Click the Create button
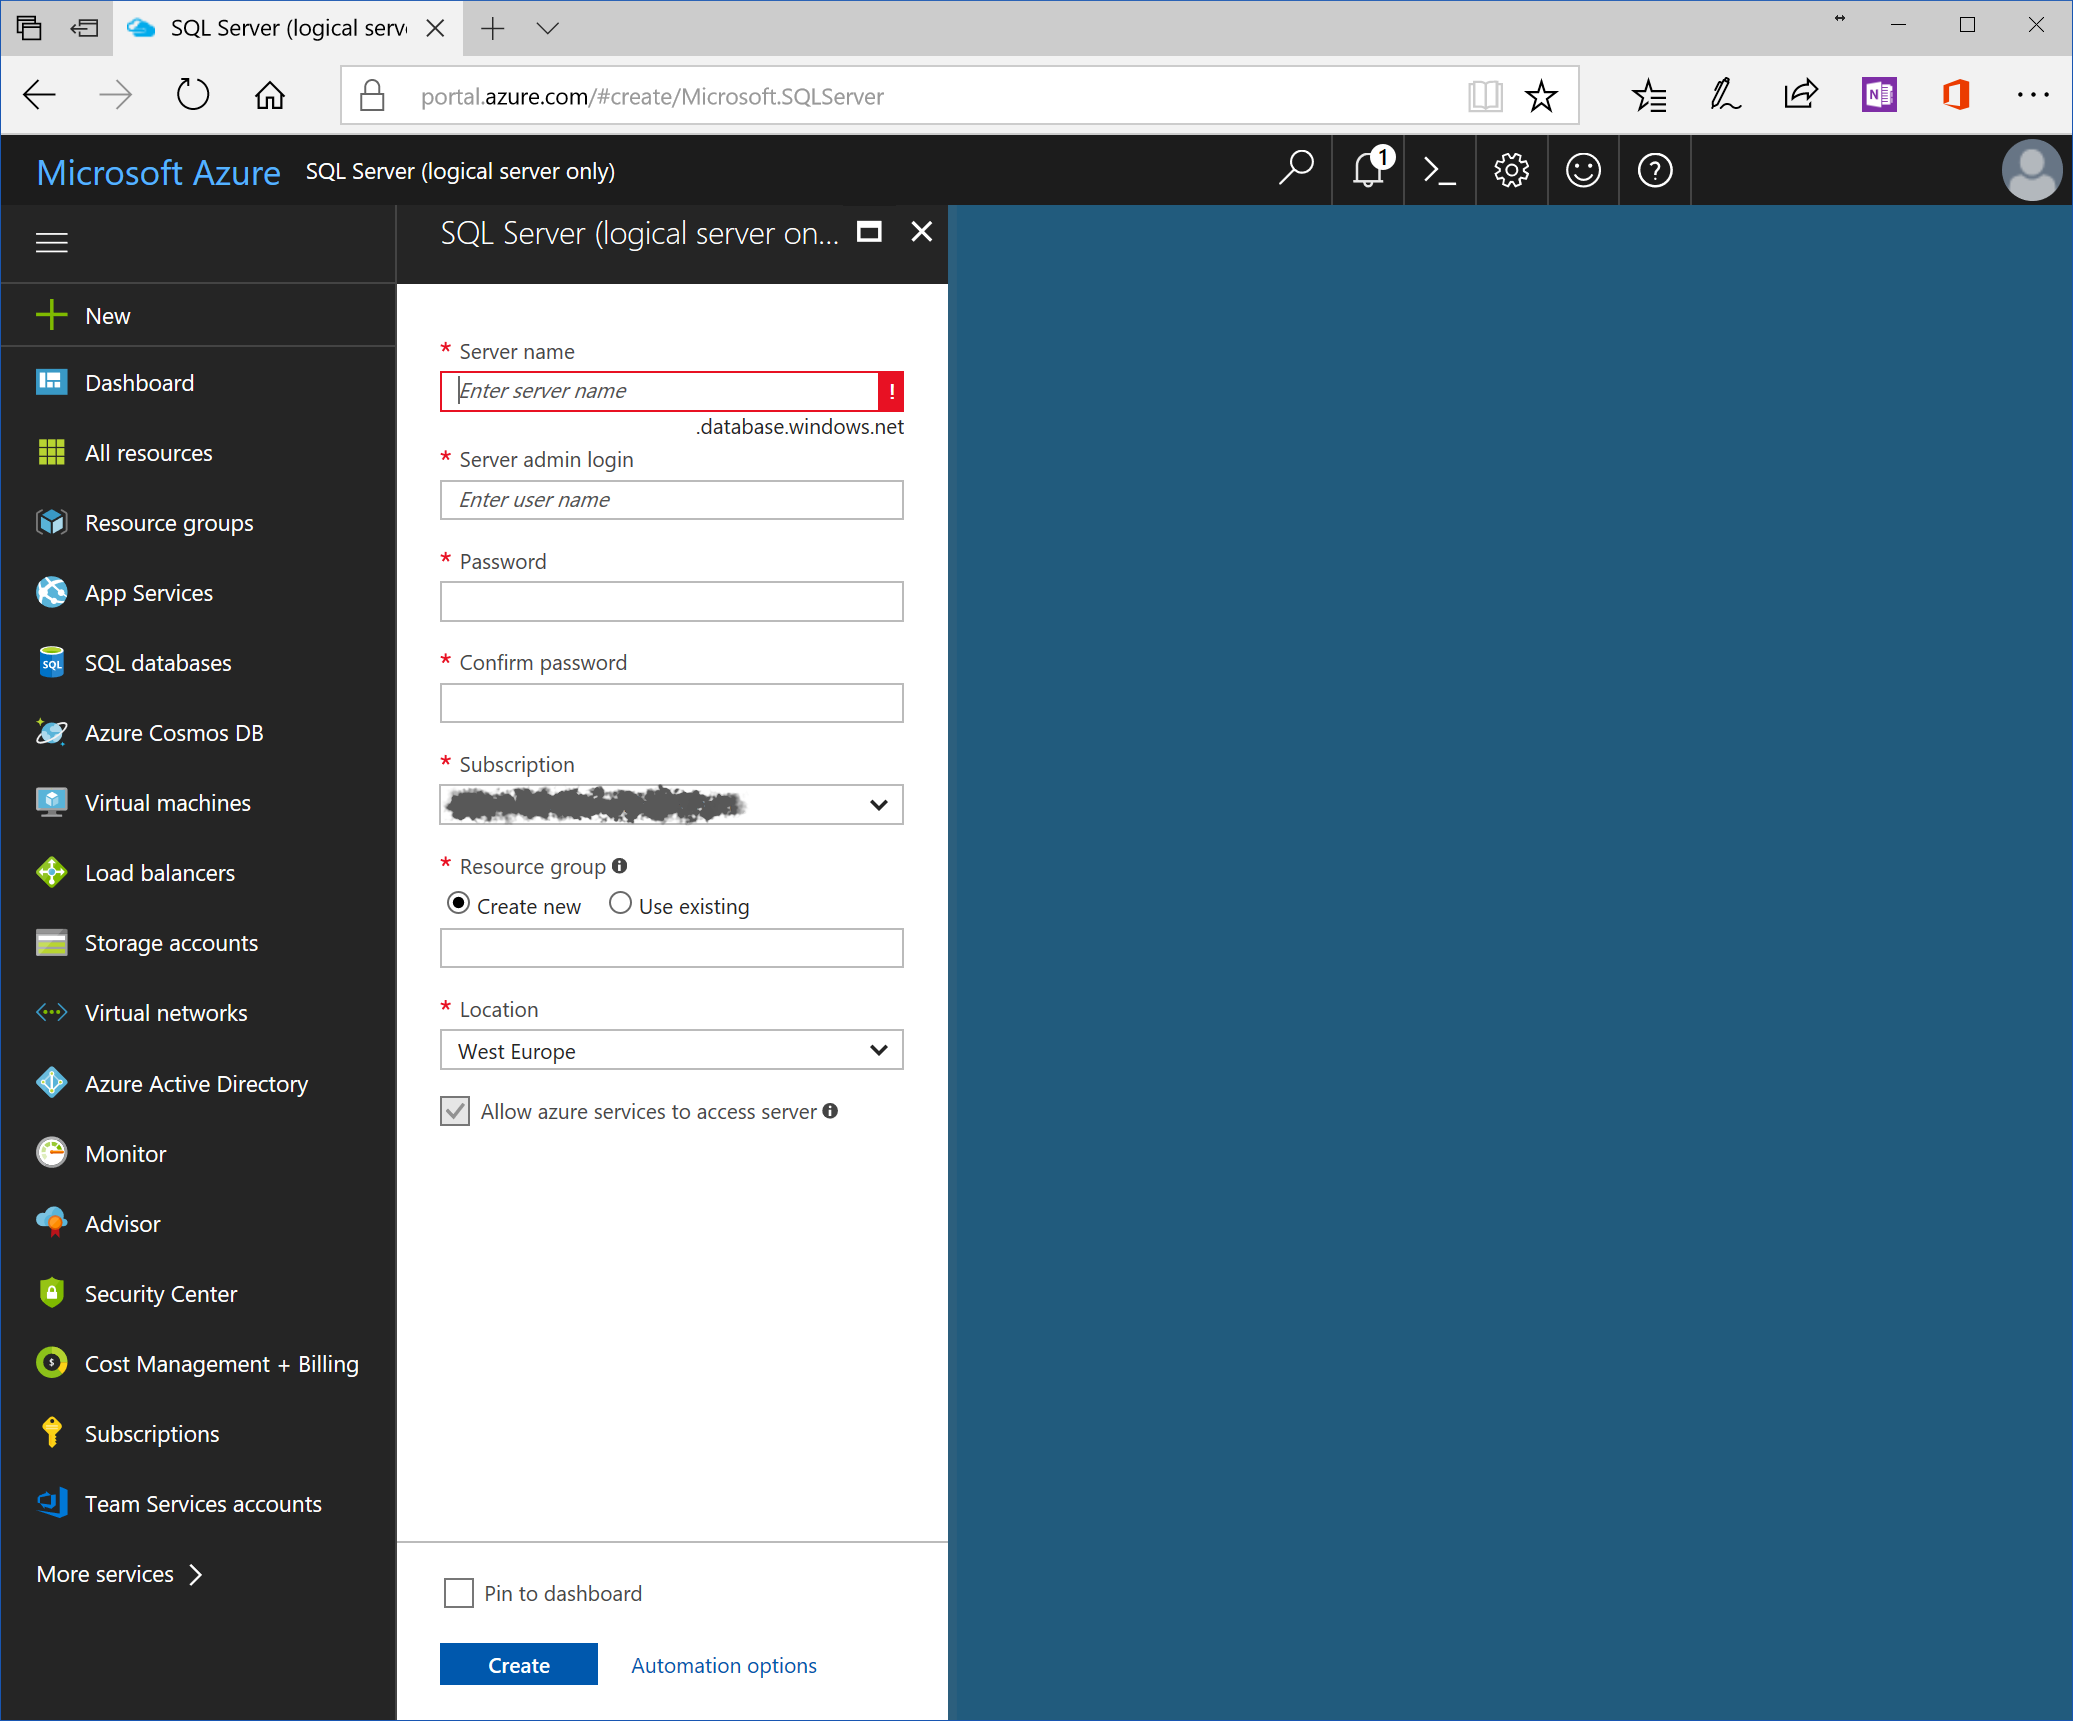The image size is (2073, 1721). pos(518,1664)
